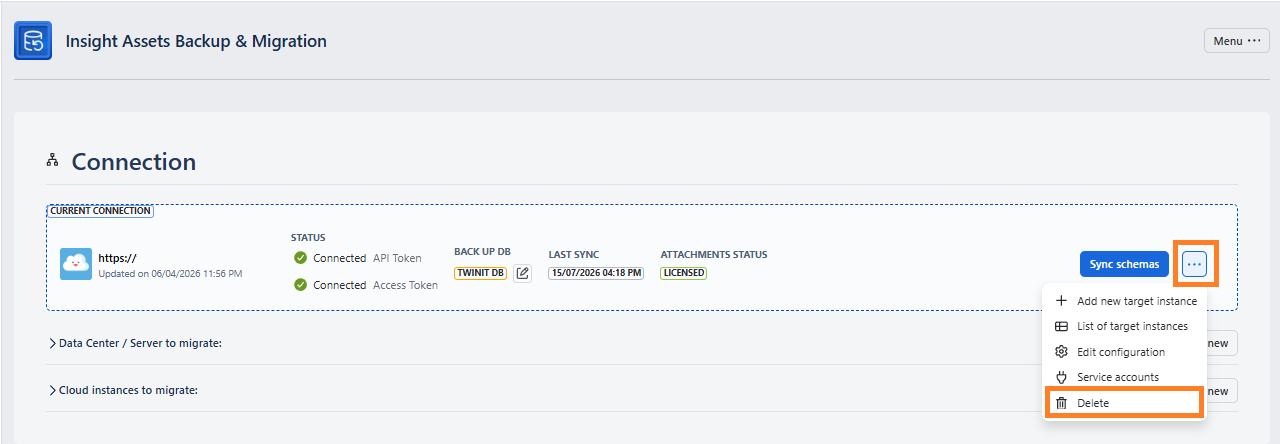The height and width of the screenshot is (444, 1280).
Task: Expand Cloud instances to migrate
Action: [124, 390]
